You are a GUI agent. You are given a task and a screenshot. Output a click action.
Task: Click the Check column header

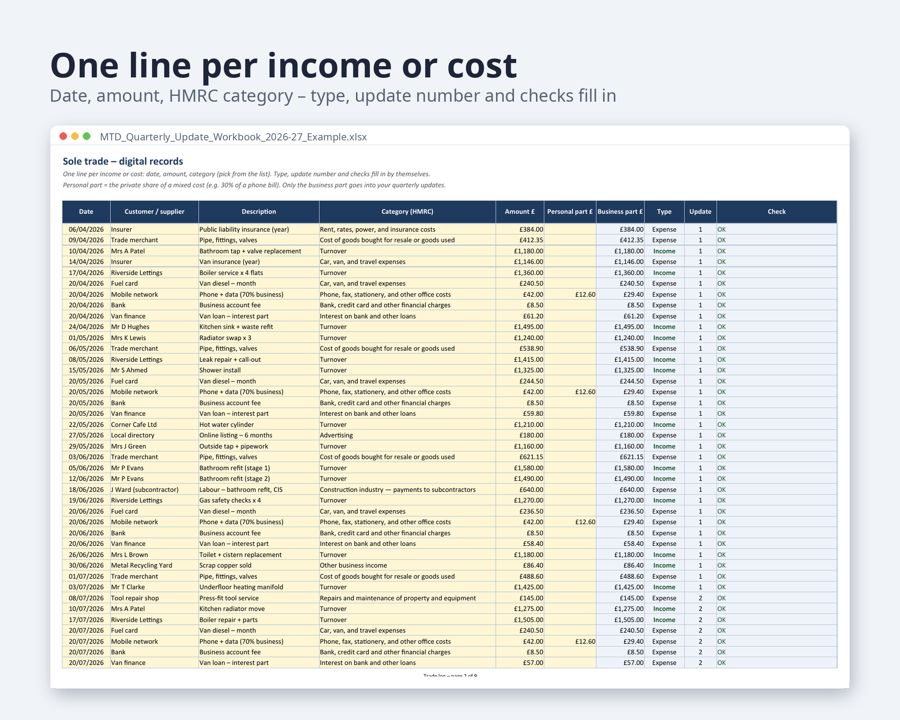[x=777, y=212]
